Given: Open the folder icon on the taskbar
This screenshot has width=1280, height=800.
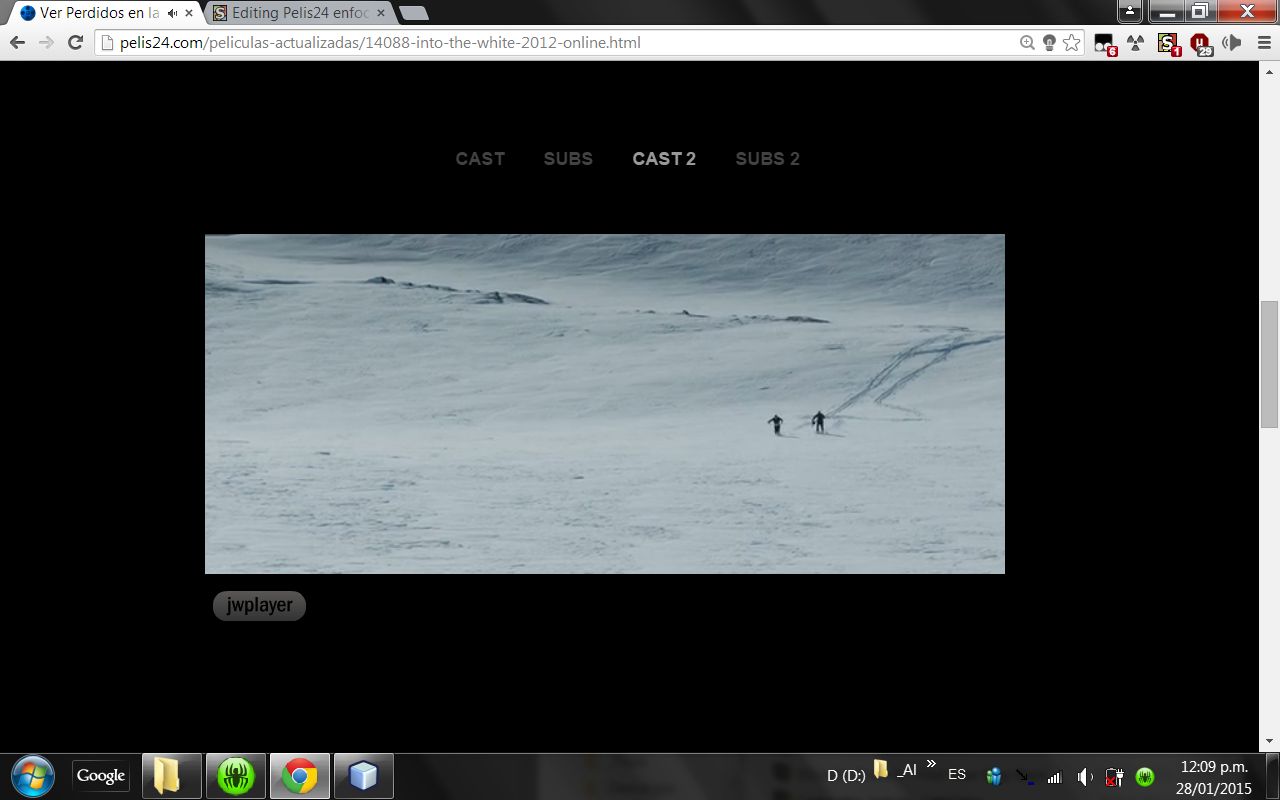Looking at the screenshot, I should pos(171,776).
